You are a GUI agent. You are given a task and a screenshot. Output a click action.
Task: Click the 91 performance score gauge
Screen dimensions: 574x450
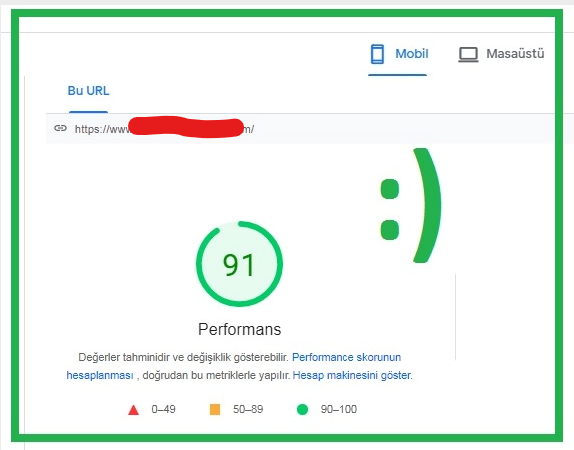pyautogui.click(x=239, y=264)
